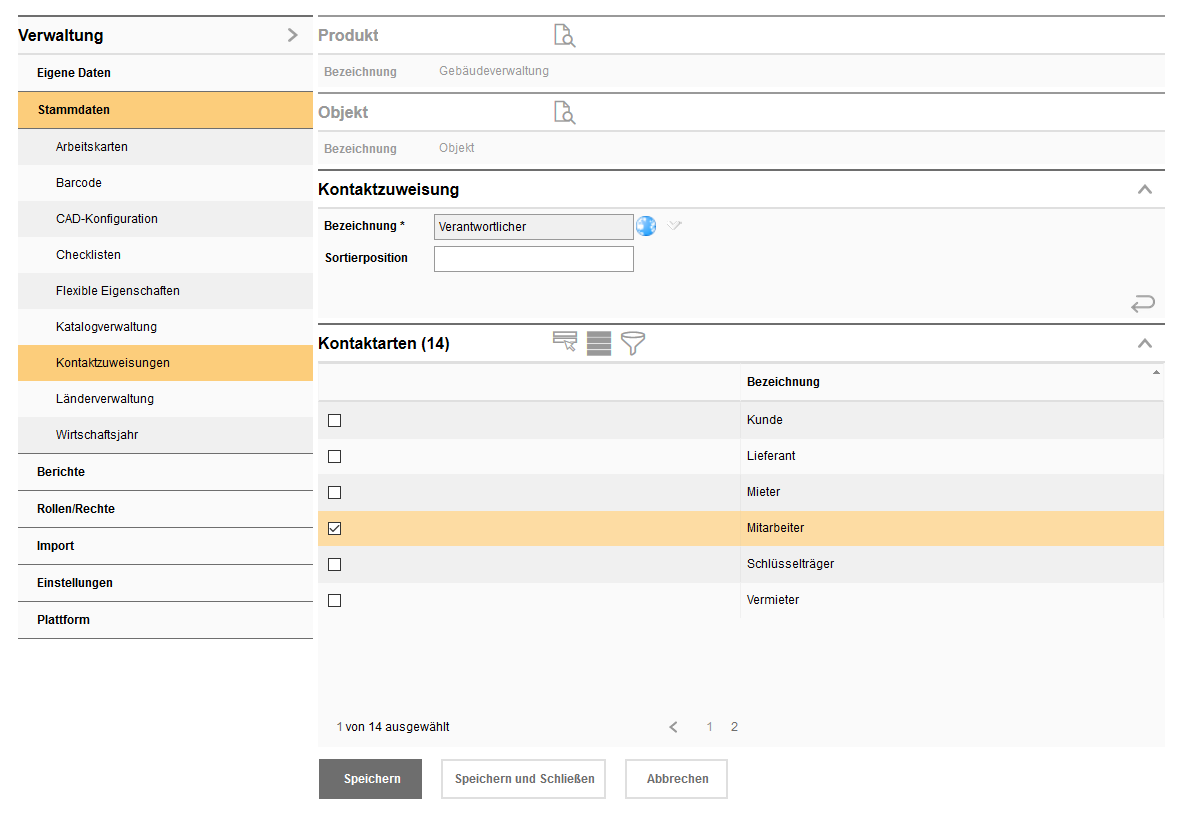Collapse the Kontaktzuweisung section

click(1145, 189)
